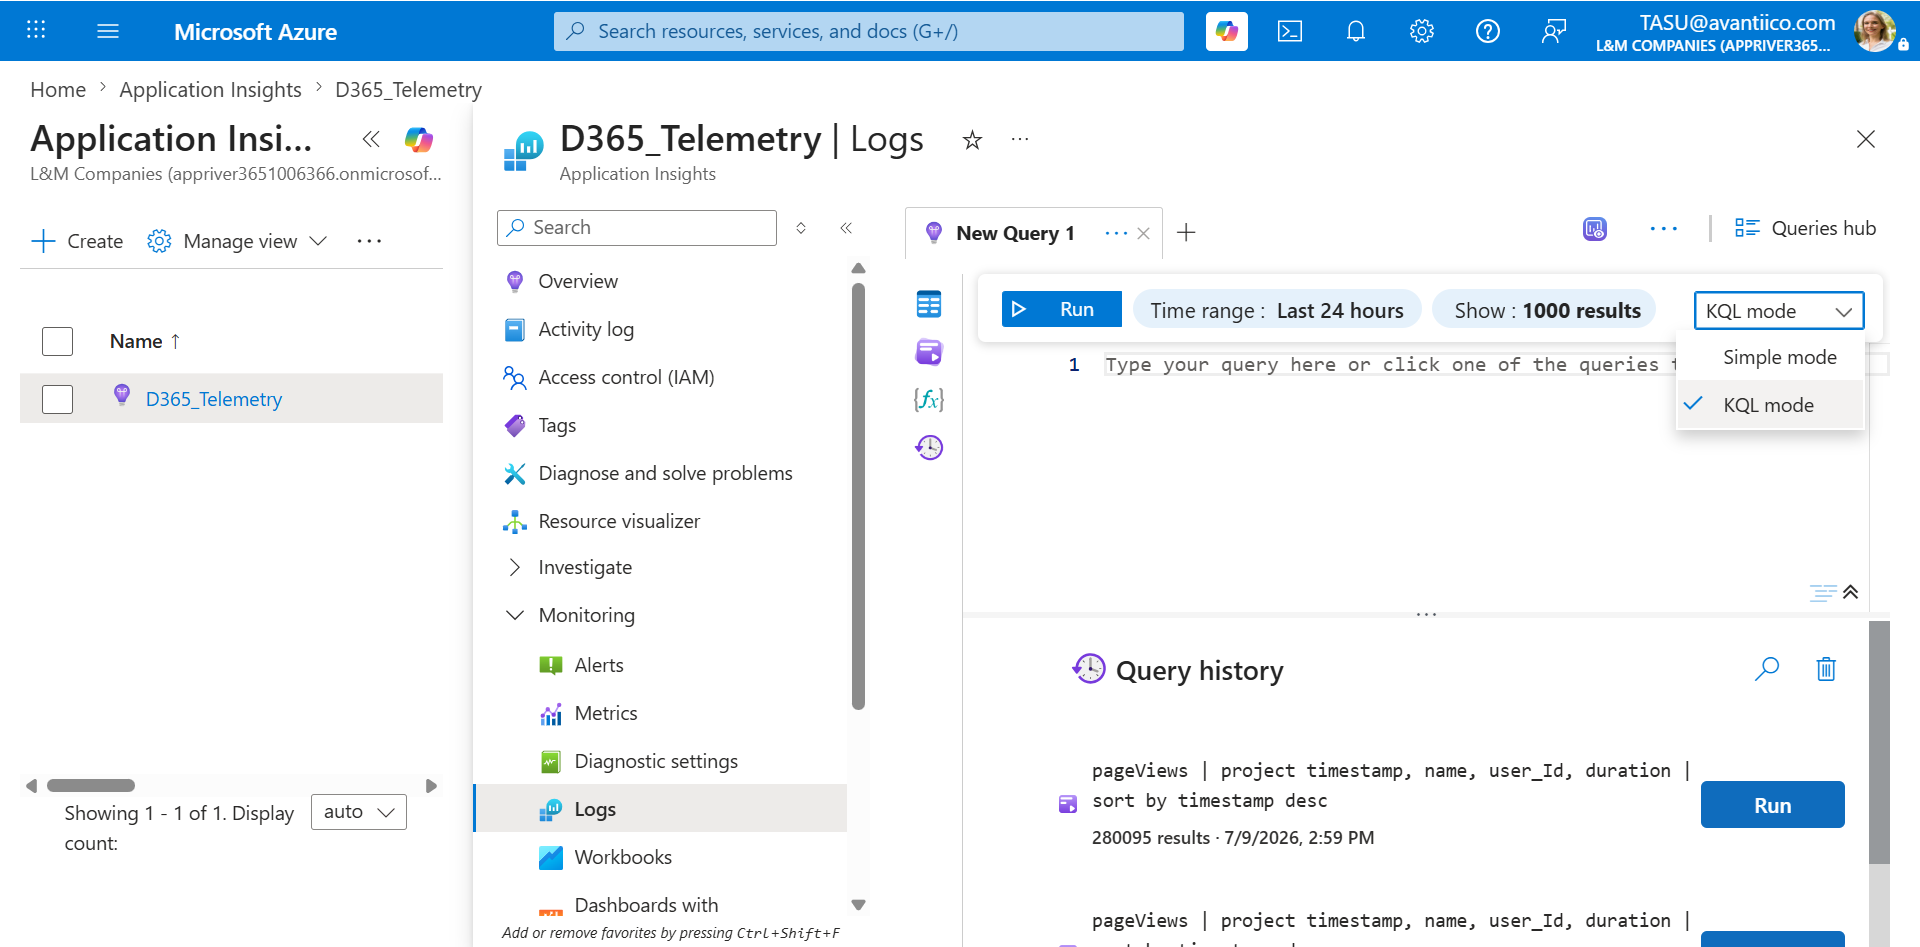Image resolution: width=1920 pixels, height=947 pixels.
Task: Close the D365_Telemetry Logs blade
Action: 1866,139
